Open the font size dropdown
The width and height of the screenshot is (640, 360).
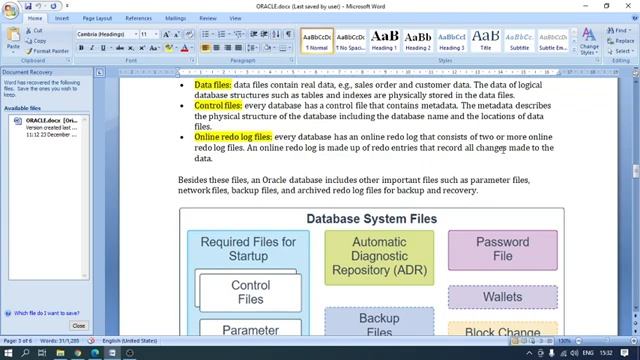click(x=156, y=35)
